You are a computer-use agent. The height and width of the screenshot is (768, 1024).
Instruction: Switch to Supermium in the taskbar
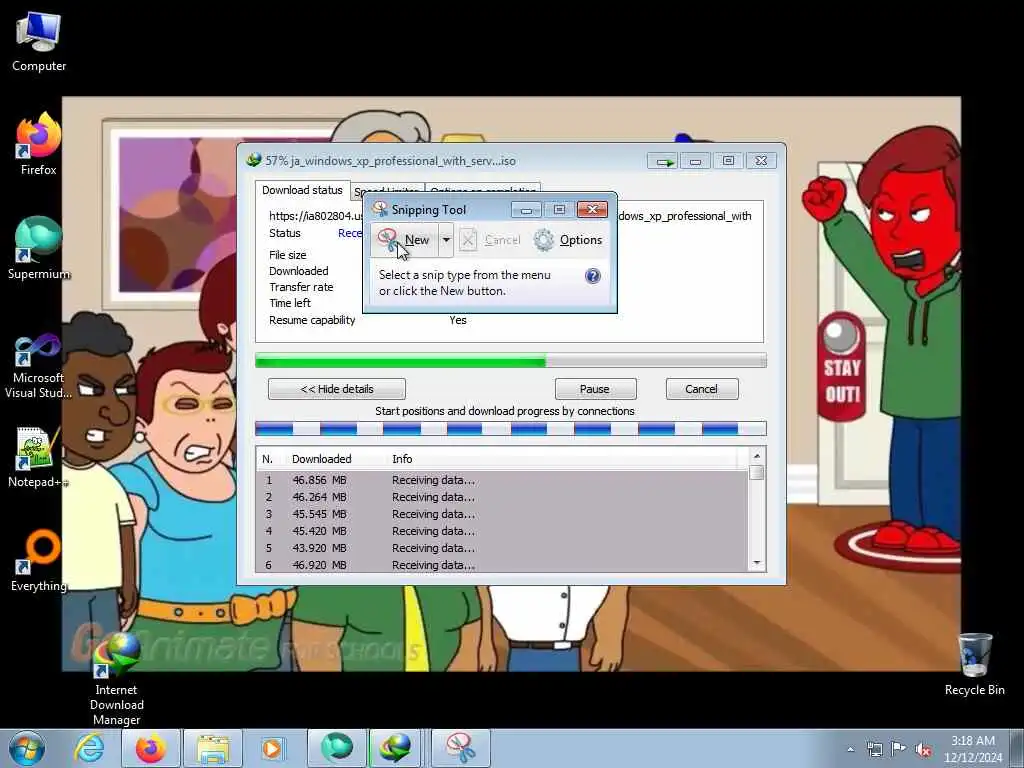pyautogui.click(x=337, y=748)
